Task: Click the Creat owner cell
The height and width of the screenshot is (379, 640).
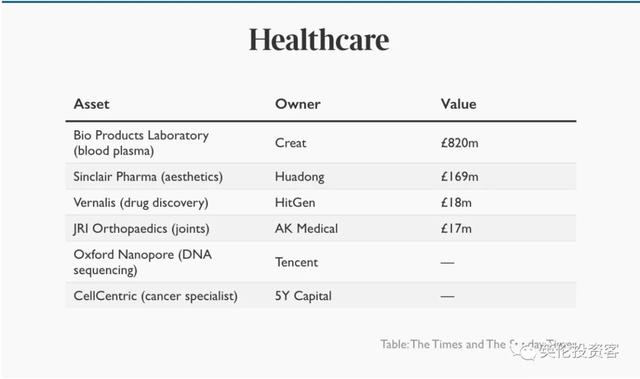Action: click(x=290, y=143)
